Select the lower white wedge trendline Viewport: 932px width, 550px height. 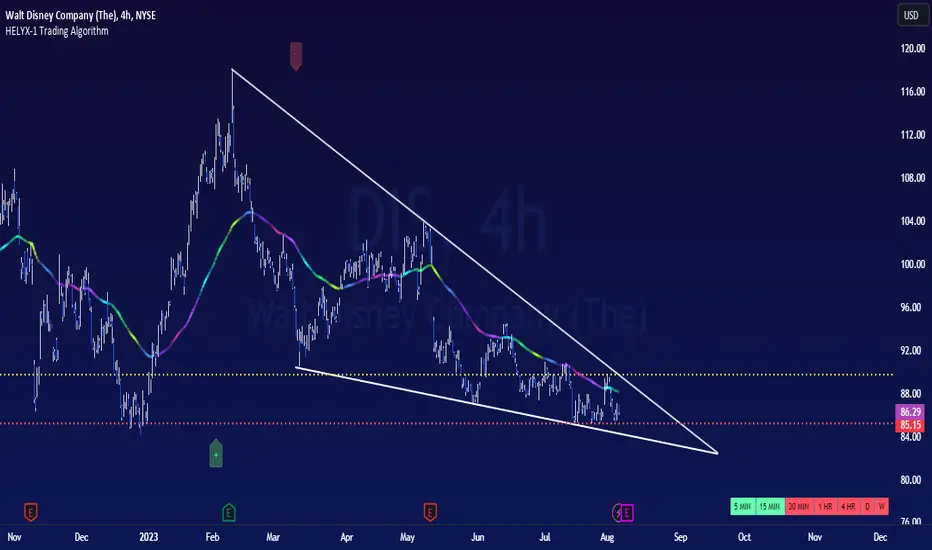coord(506,410)
